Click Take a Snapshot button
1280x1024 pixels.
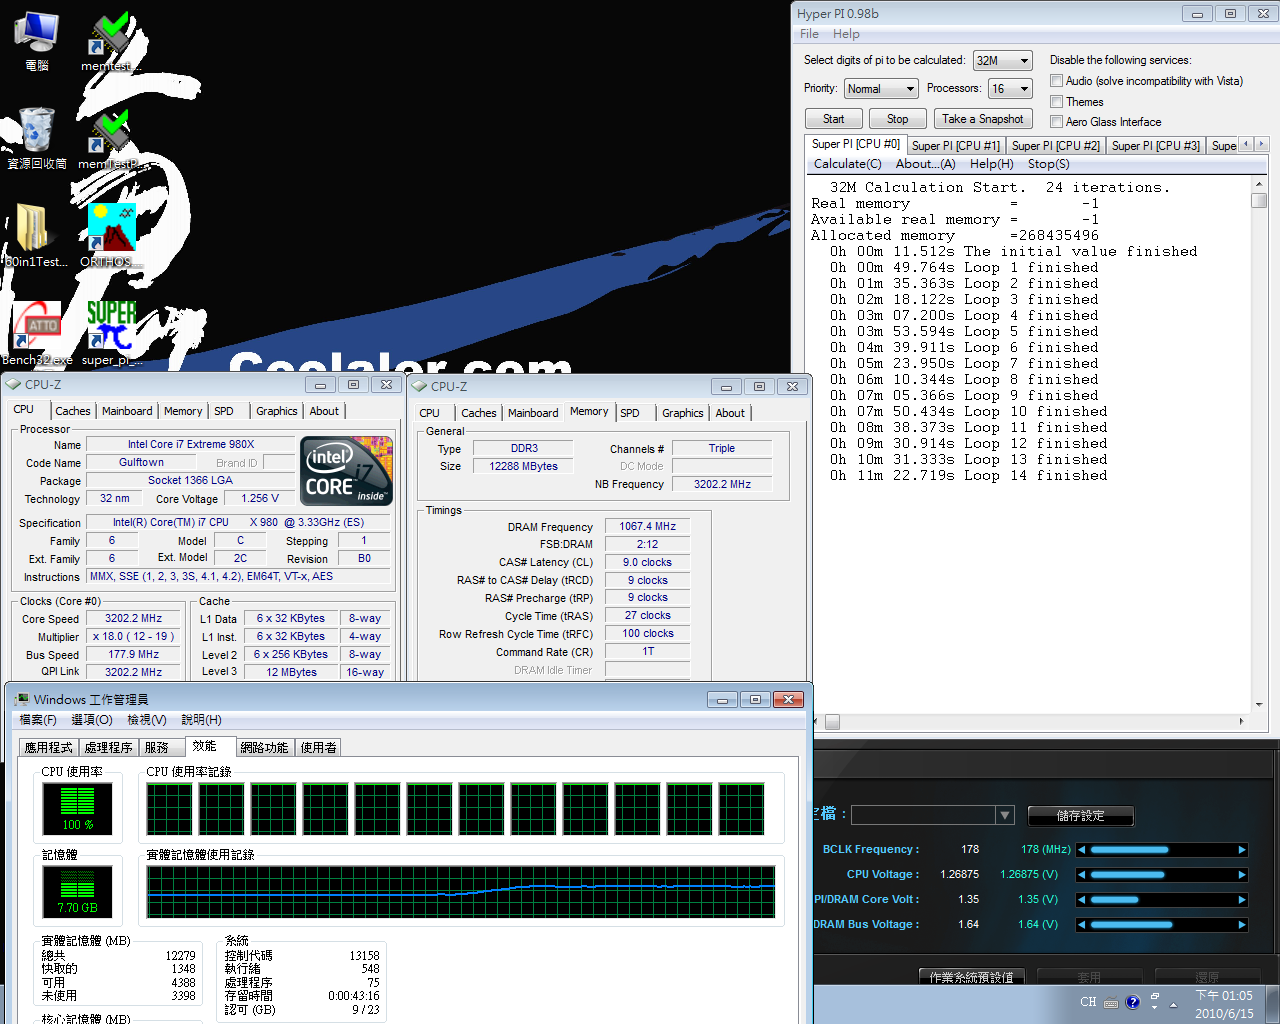point(982,119)
